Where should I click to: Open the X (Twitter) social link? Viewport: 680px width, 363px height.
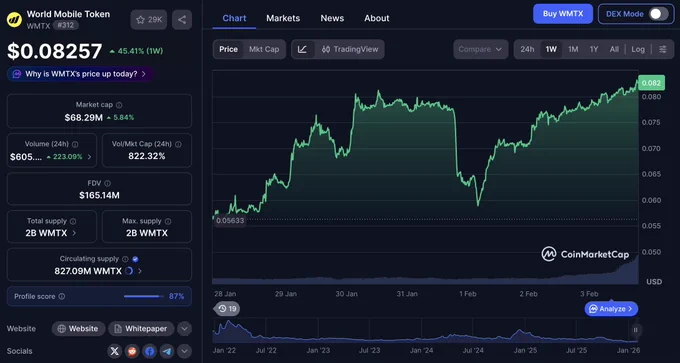coord(114,351)
